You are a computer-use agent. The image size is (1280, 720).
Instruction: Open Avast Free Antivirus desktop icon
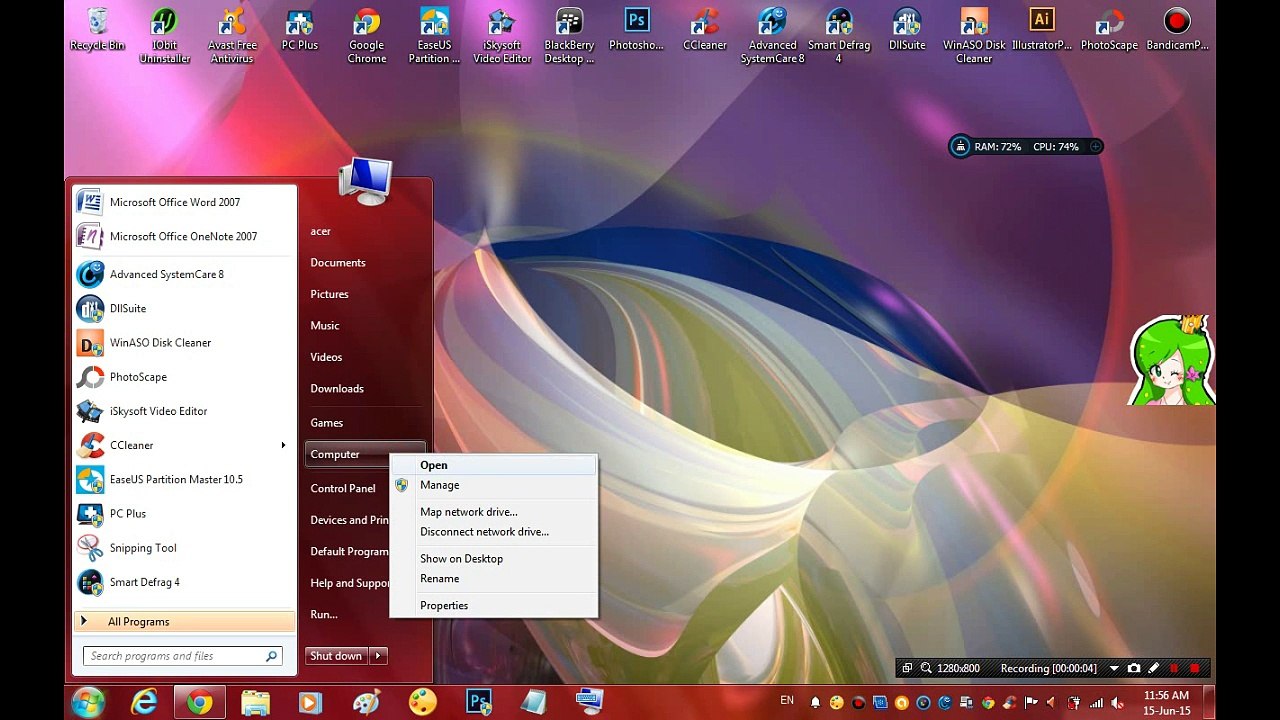(x=232, y=36)
